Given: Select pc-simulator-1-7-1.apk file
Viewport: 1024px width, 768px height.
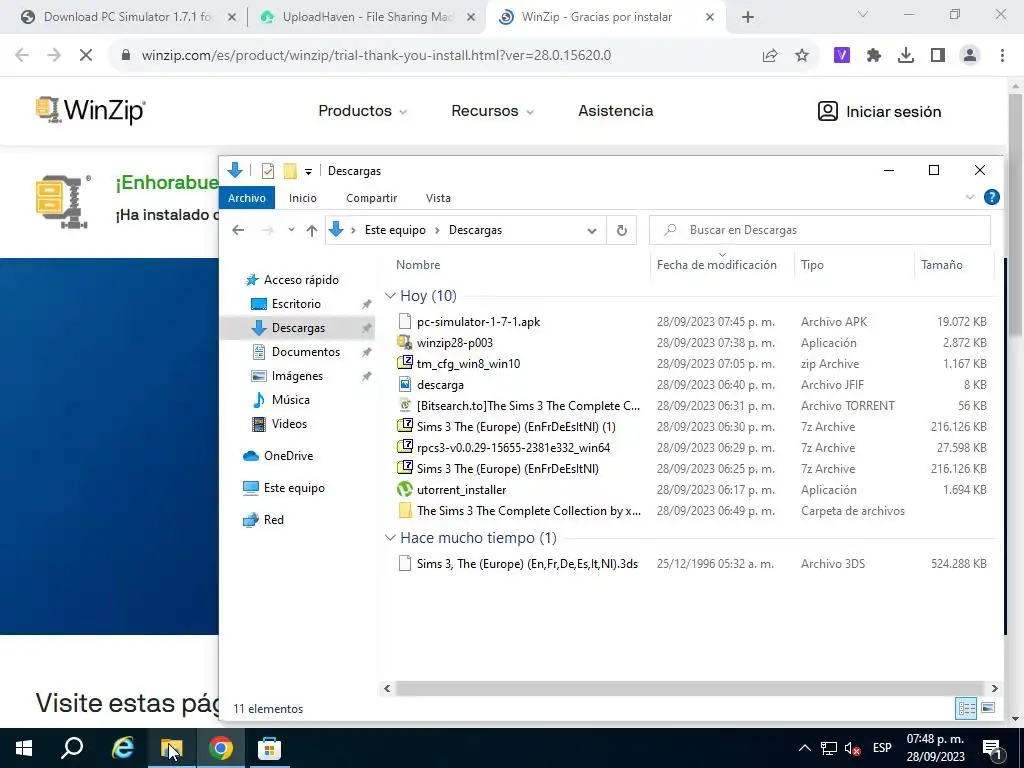Looking at the screenshot, I should (x=479, y=322).
